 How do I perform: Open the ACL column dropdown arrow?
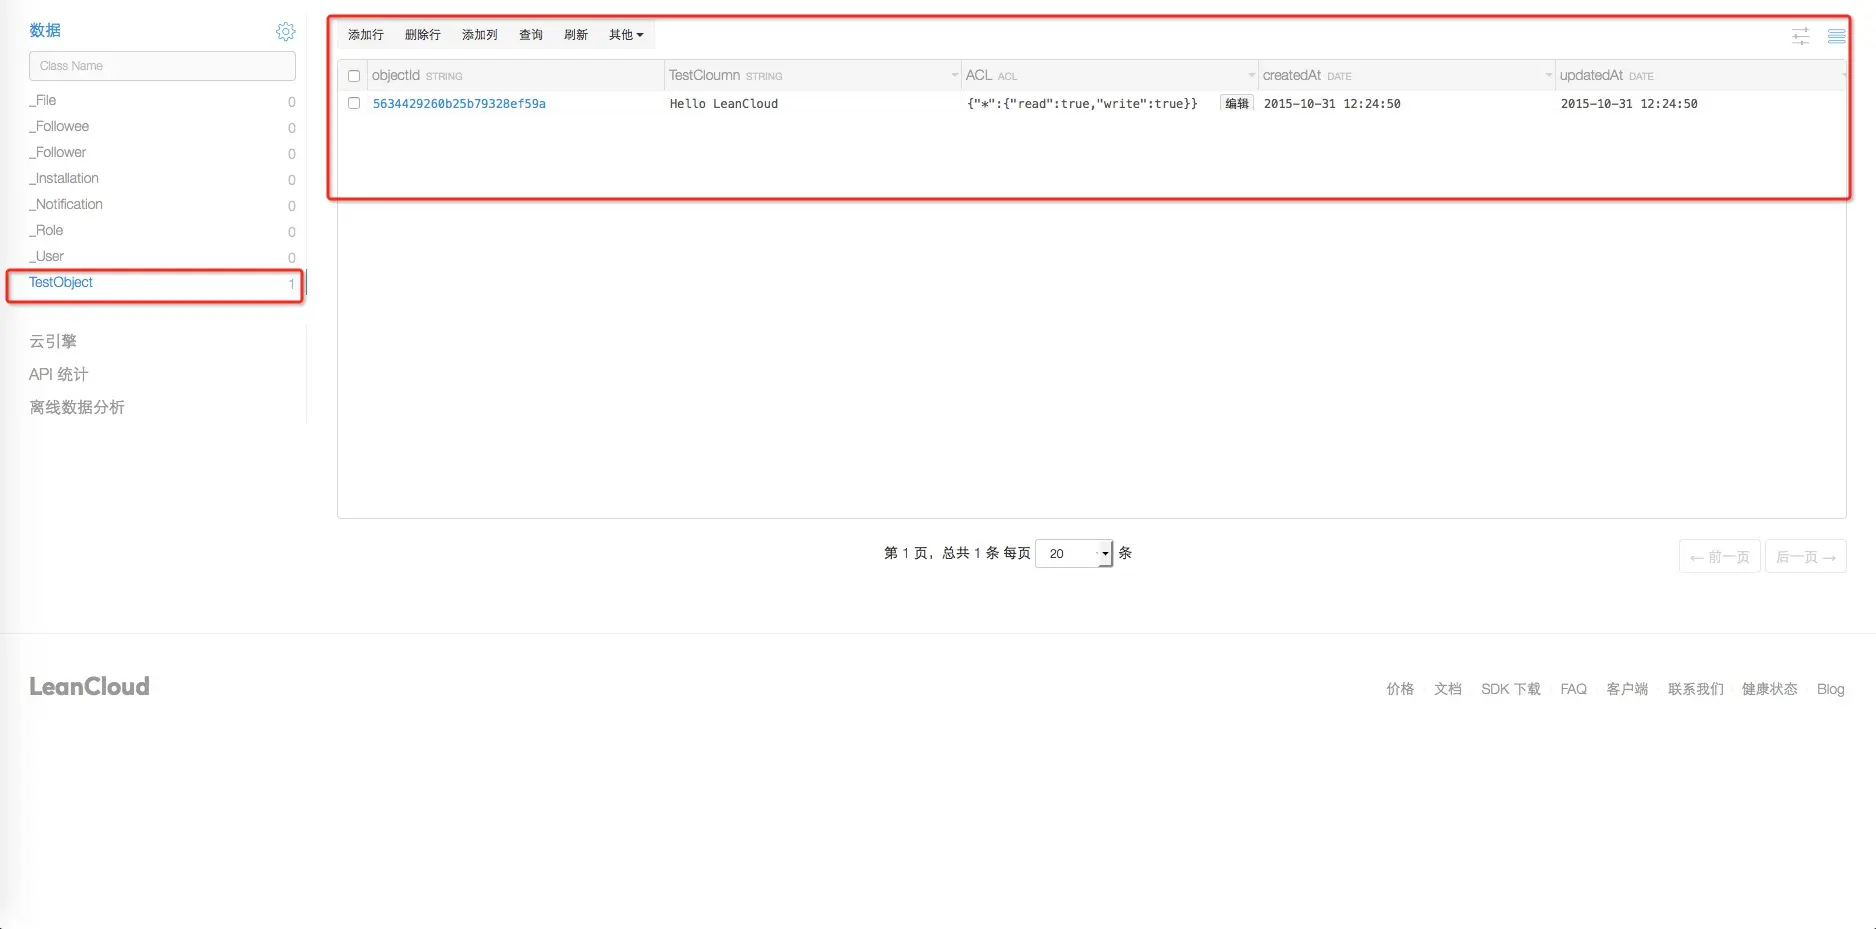point(1251,75)
